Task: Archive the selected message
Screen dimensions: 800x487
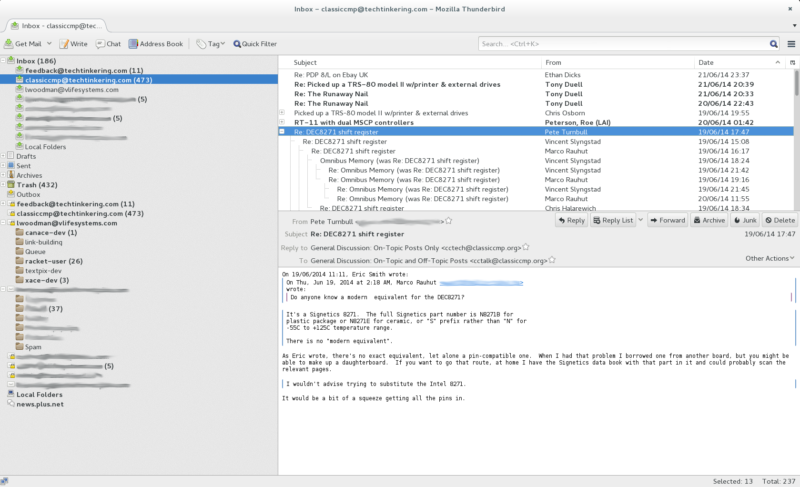Action: coord(709,220)
